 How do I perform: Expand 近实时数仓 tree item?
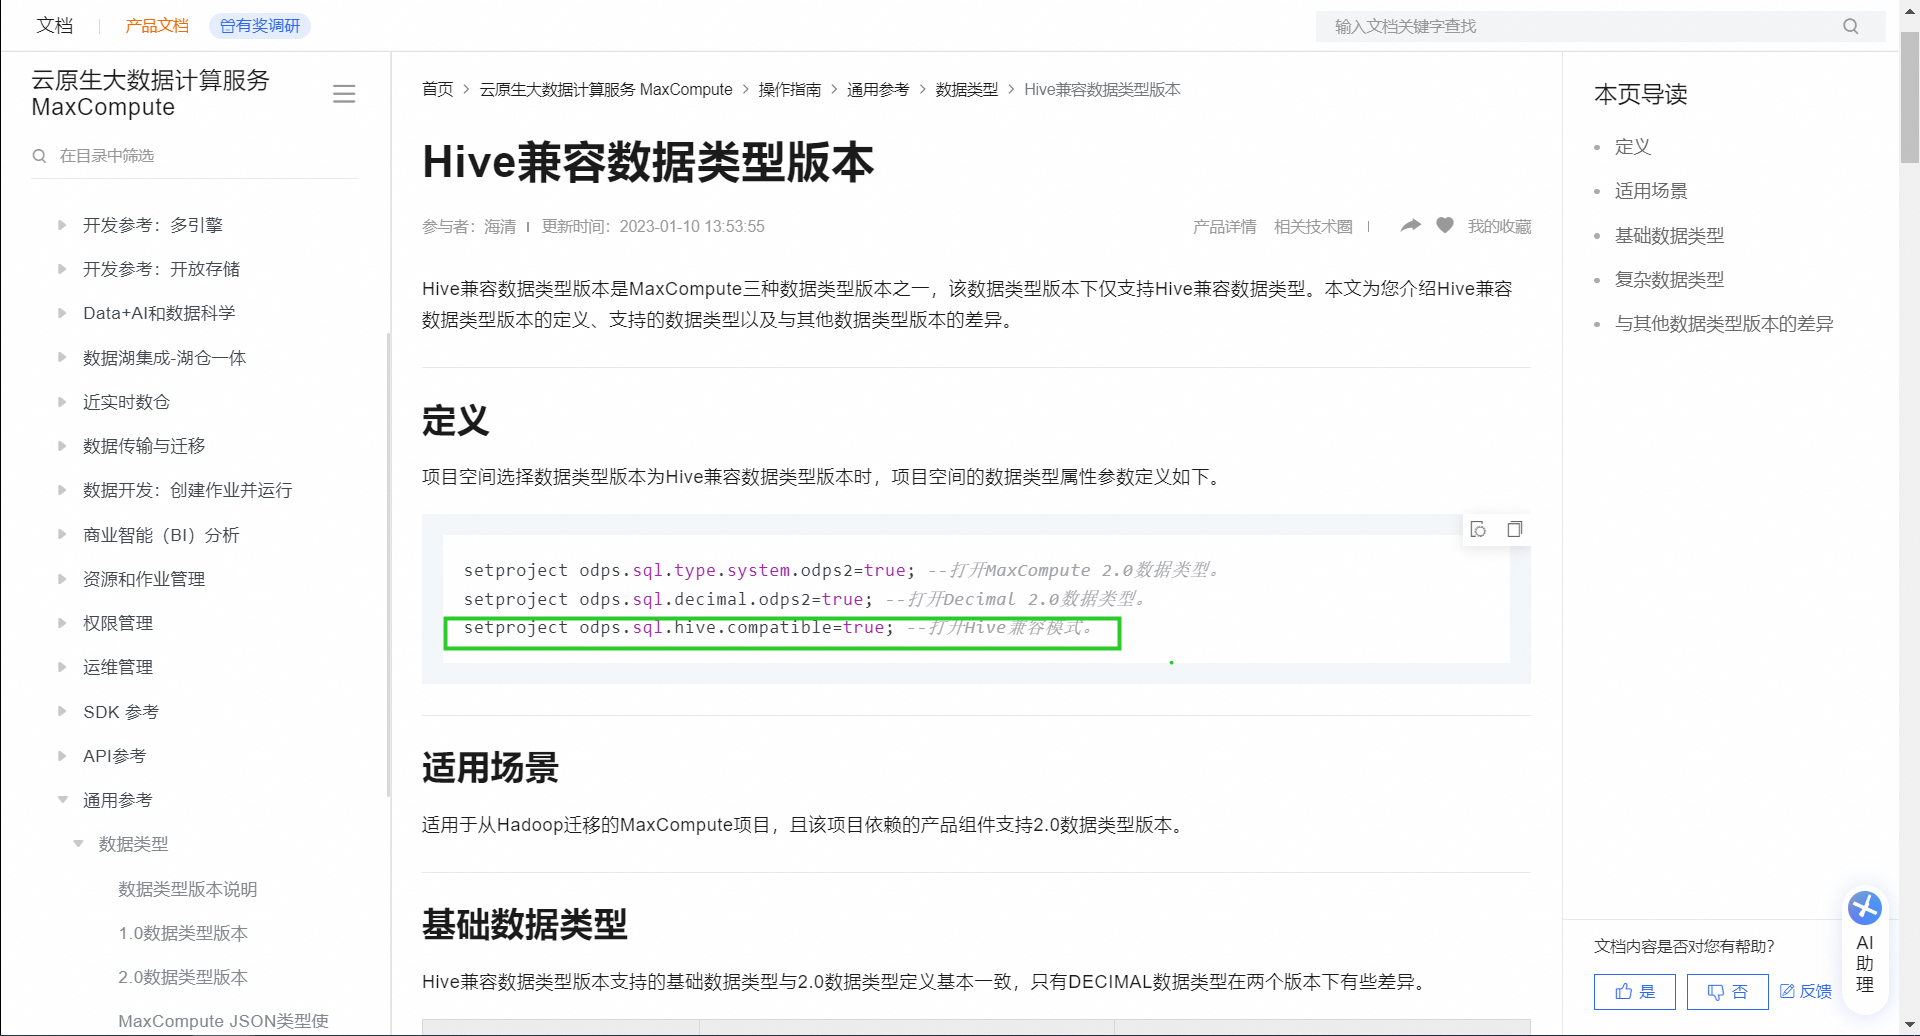[x=62, y=401]
